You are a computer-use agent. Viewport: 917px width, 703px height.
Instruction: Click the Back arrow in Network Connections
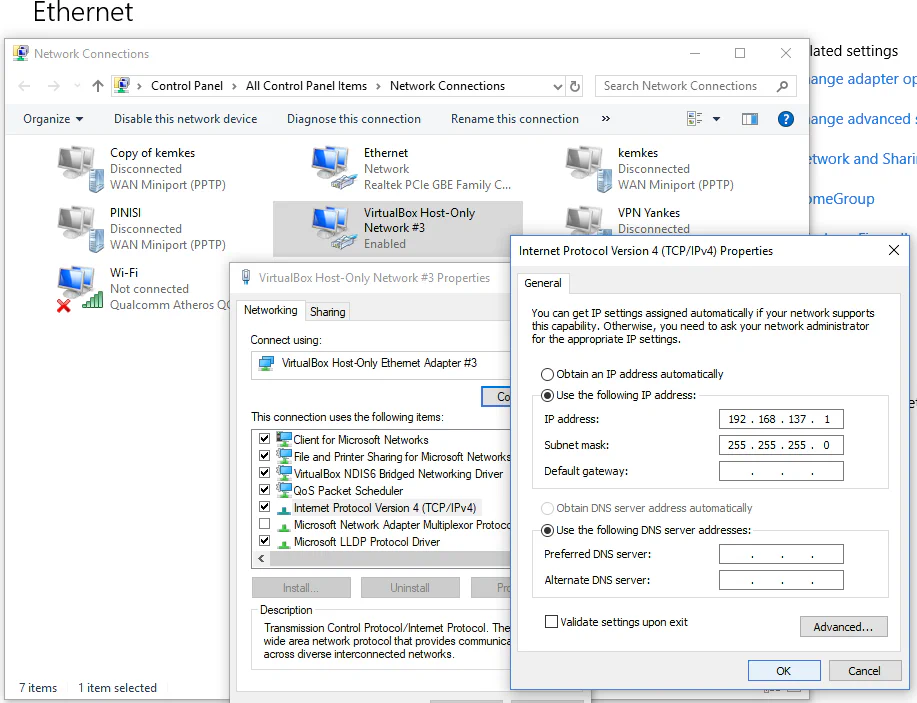[24, 86]
